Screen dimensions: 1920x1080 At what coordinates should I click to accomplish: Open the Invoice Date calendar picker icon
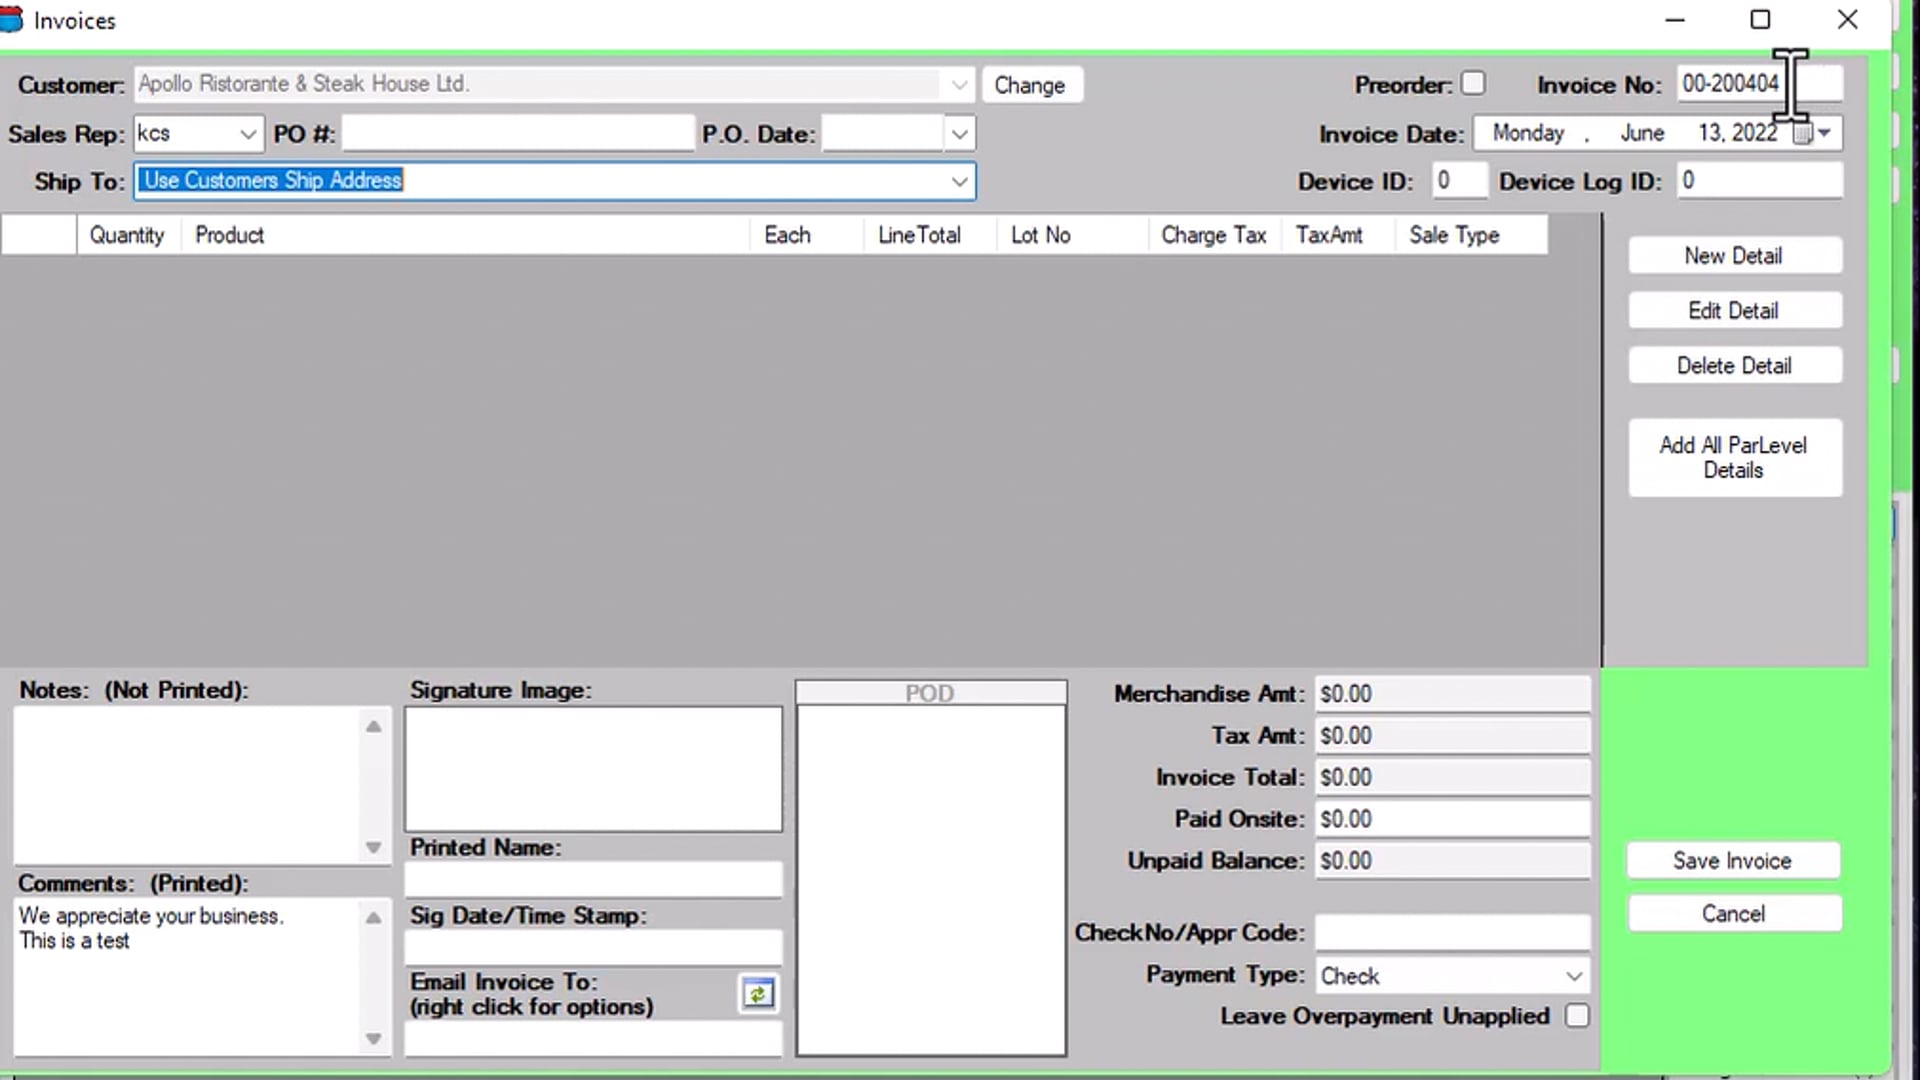(x=1802, y=133)
